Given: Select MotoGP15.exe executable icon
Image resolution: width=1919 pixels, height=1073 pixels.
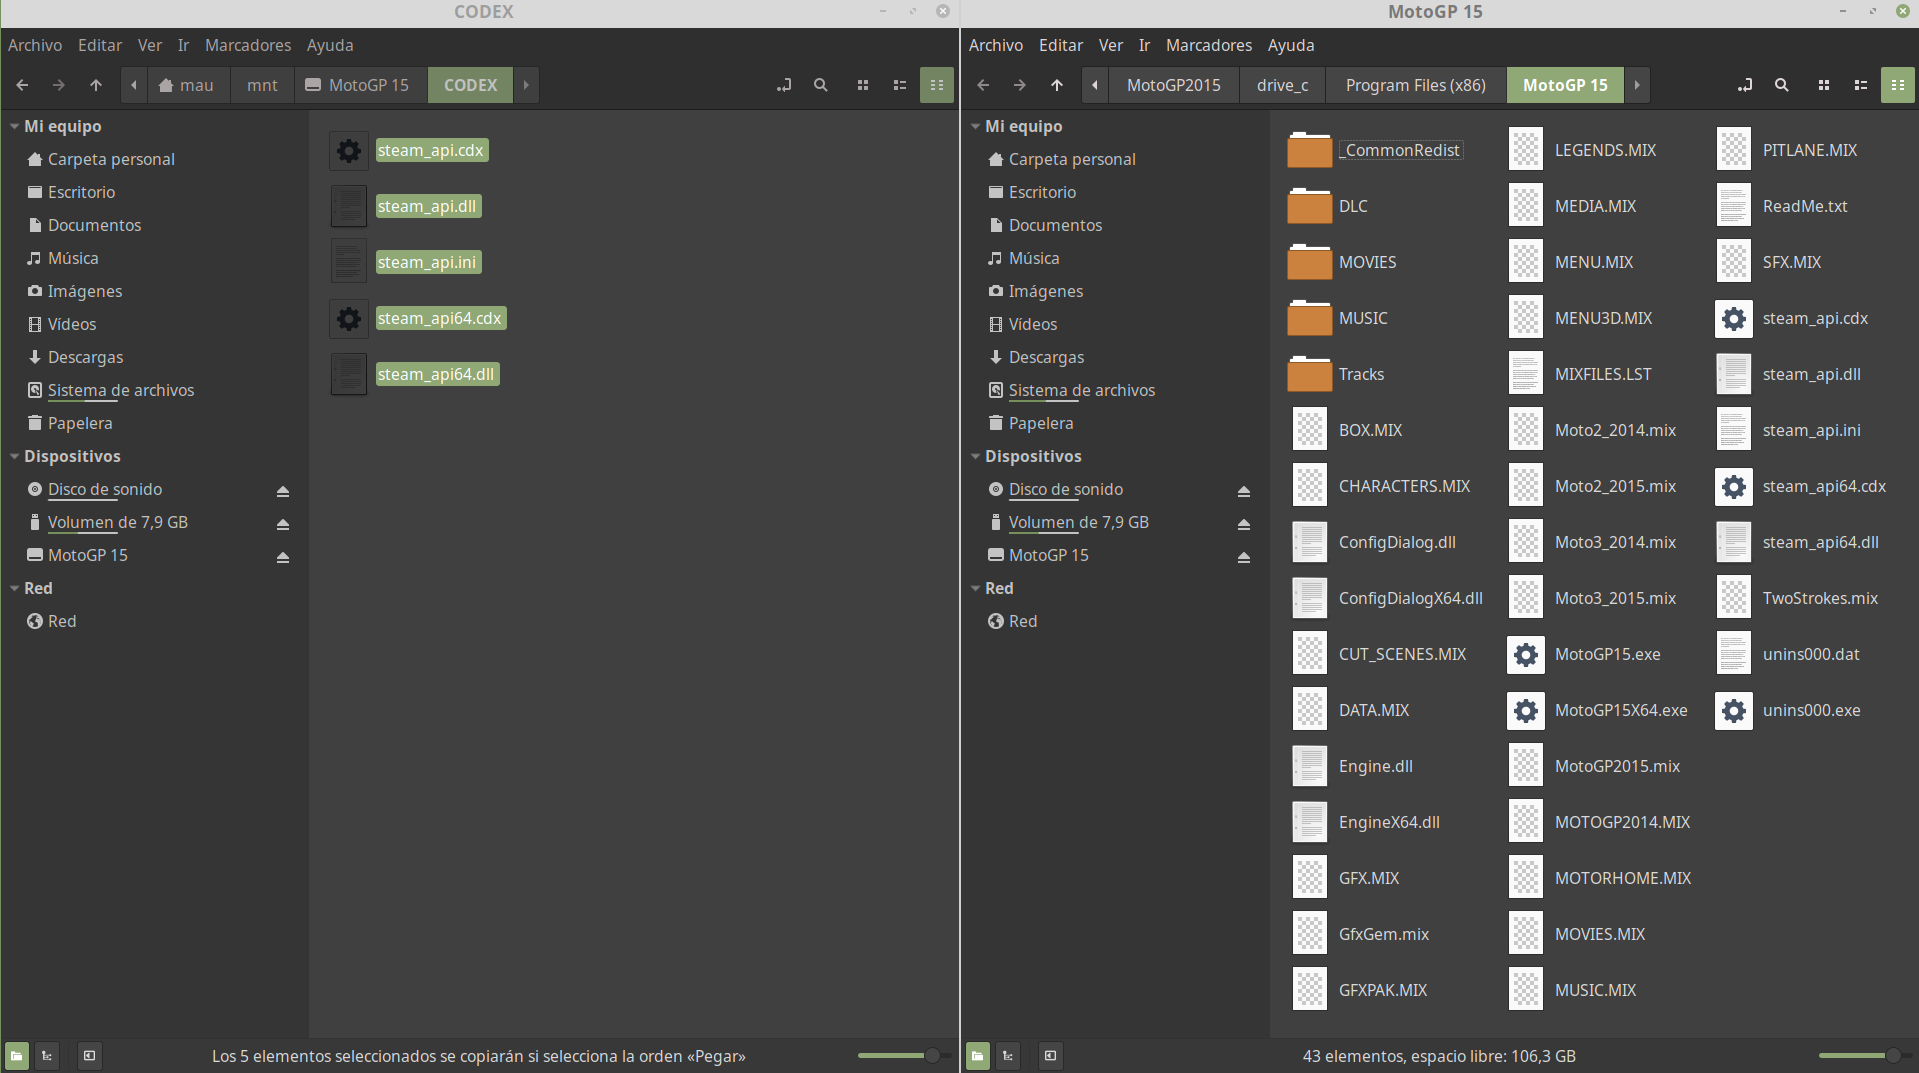Looking at the screenshot, I should click(1526, 655).
